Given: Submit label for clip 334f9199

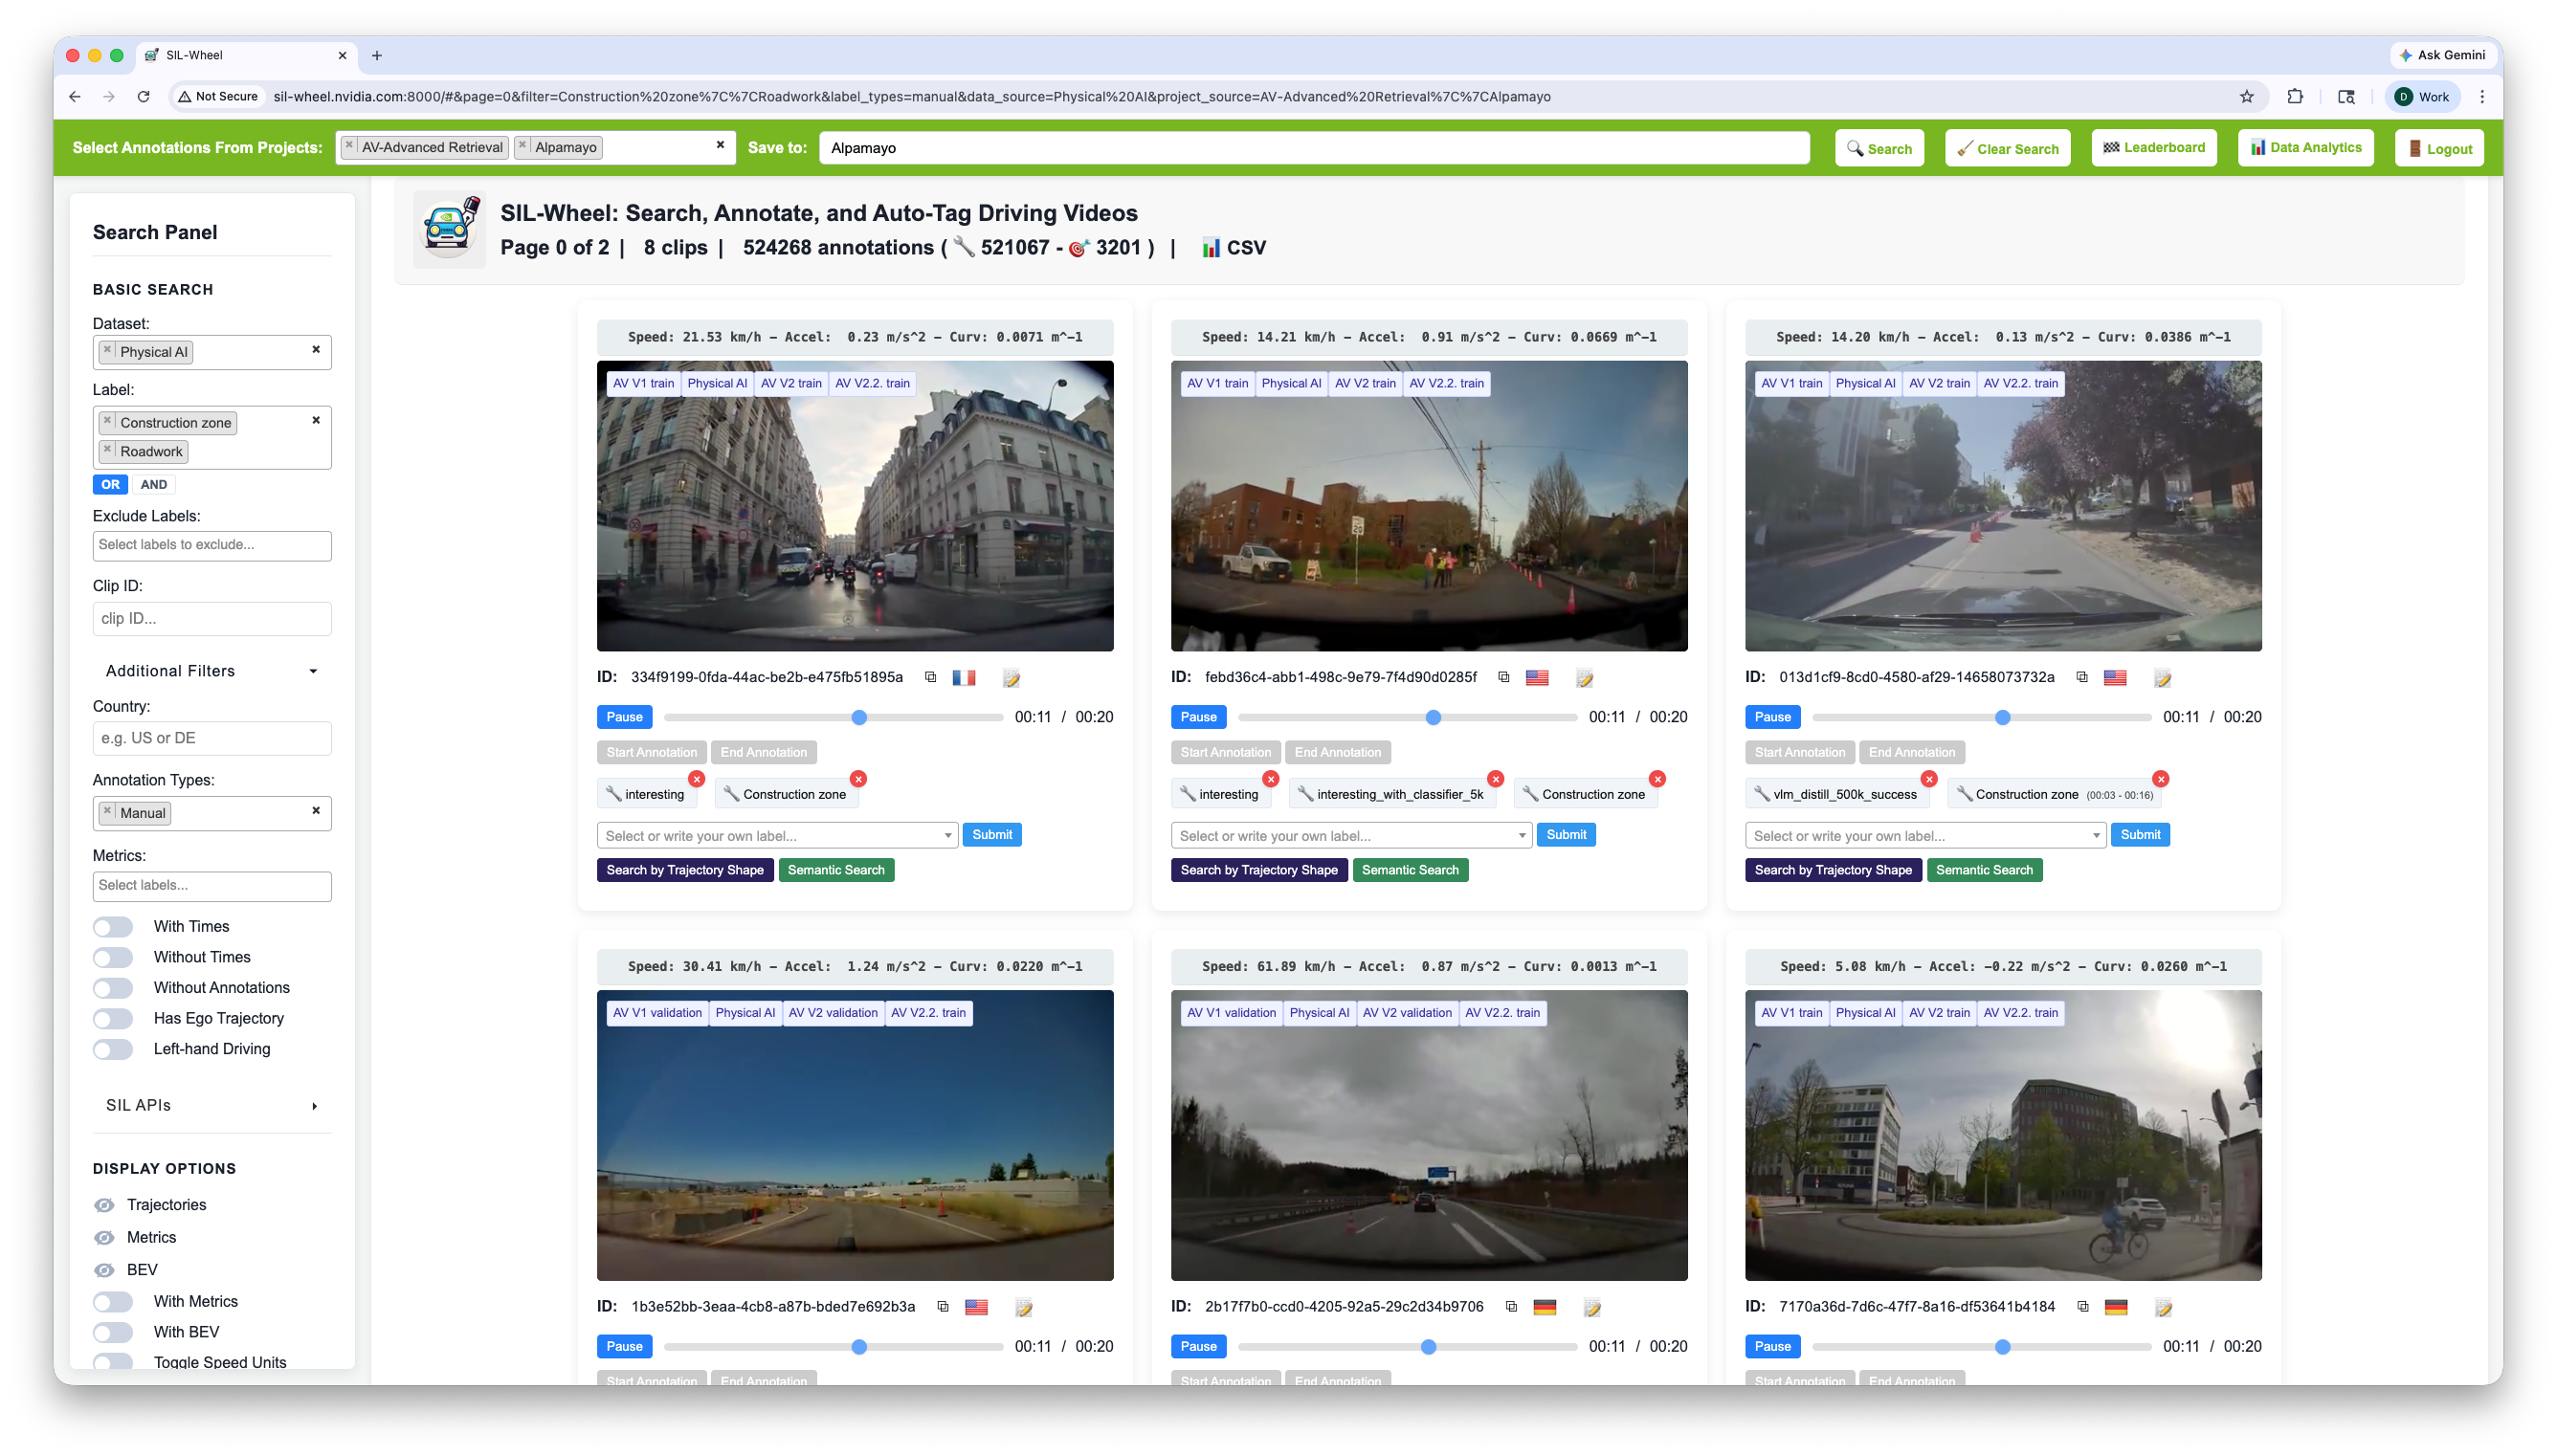Looking at the screenshot, I should click(x=992, y=835).
